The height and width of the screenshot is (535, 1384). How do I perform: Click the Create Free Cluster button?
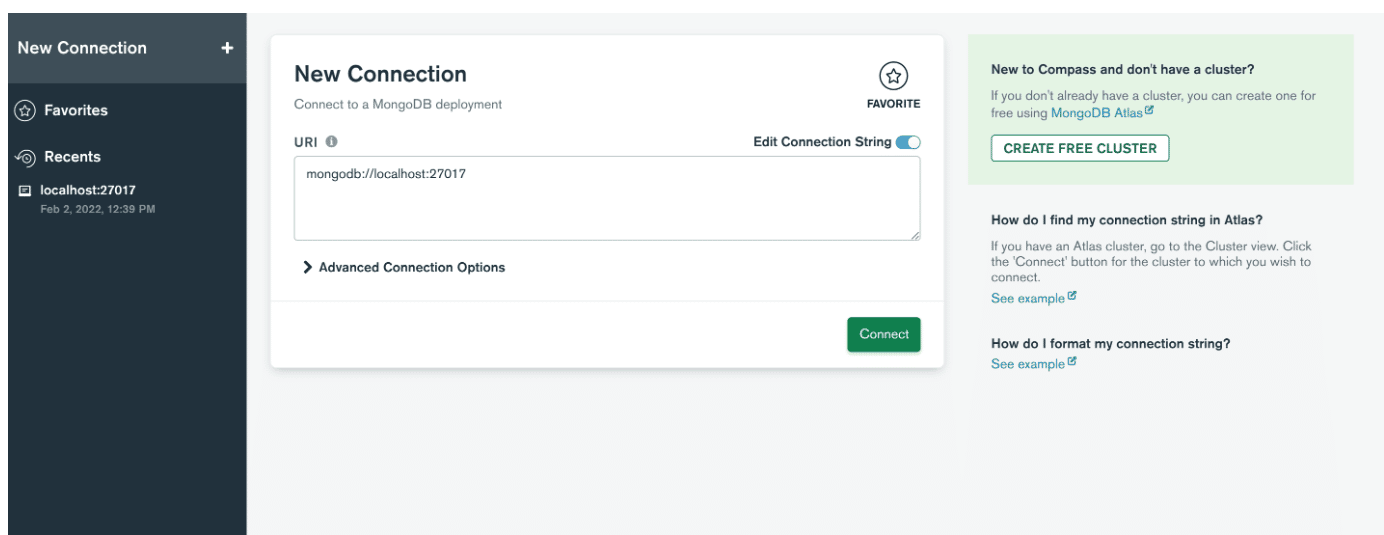(1080, 148)
